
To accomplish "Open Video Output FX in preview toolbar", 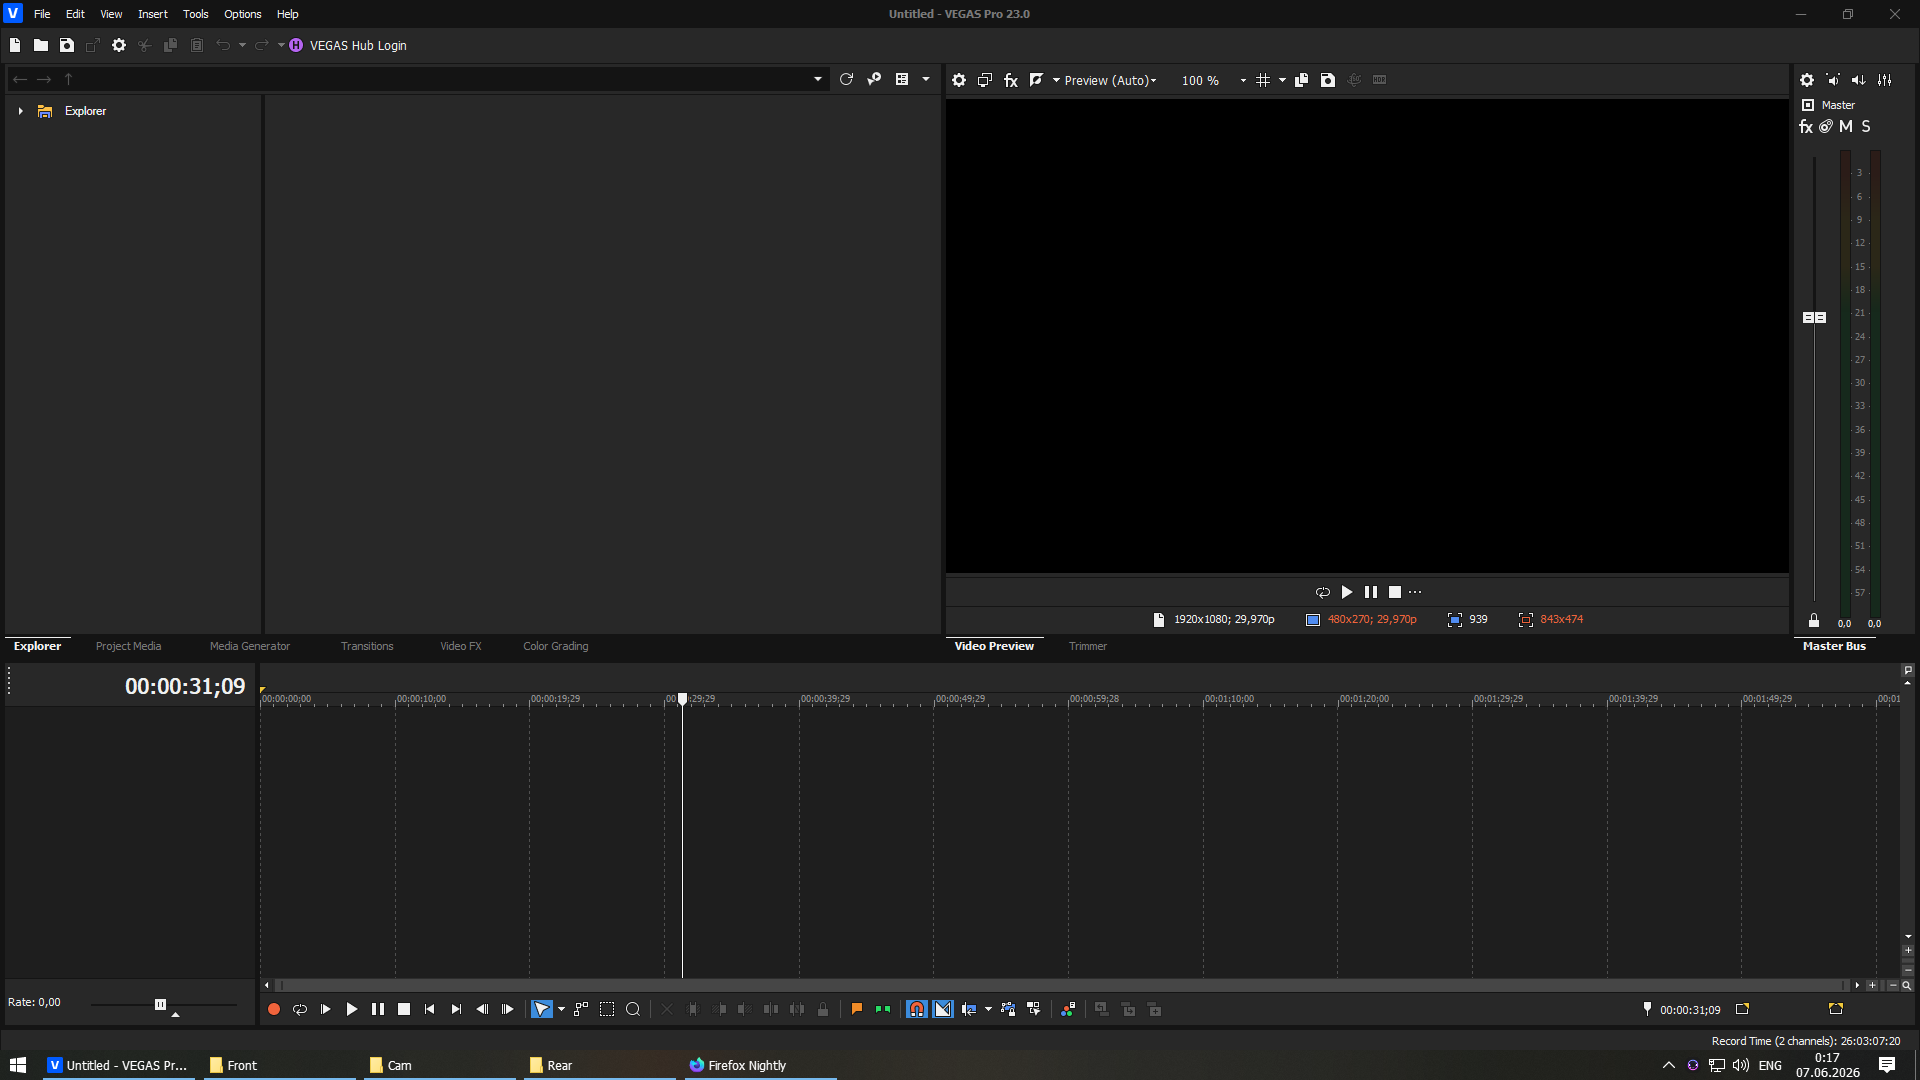I will click(1011, 80).
